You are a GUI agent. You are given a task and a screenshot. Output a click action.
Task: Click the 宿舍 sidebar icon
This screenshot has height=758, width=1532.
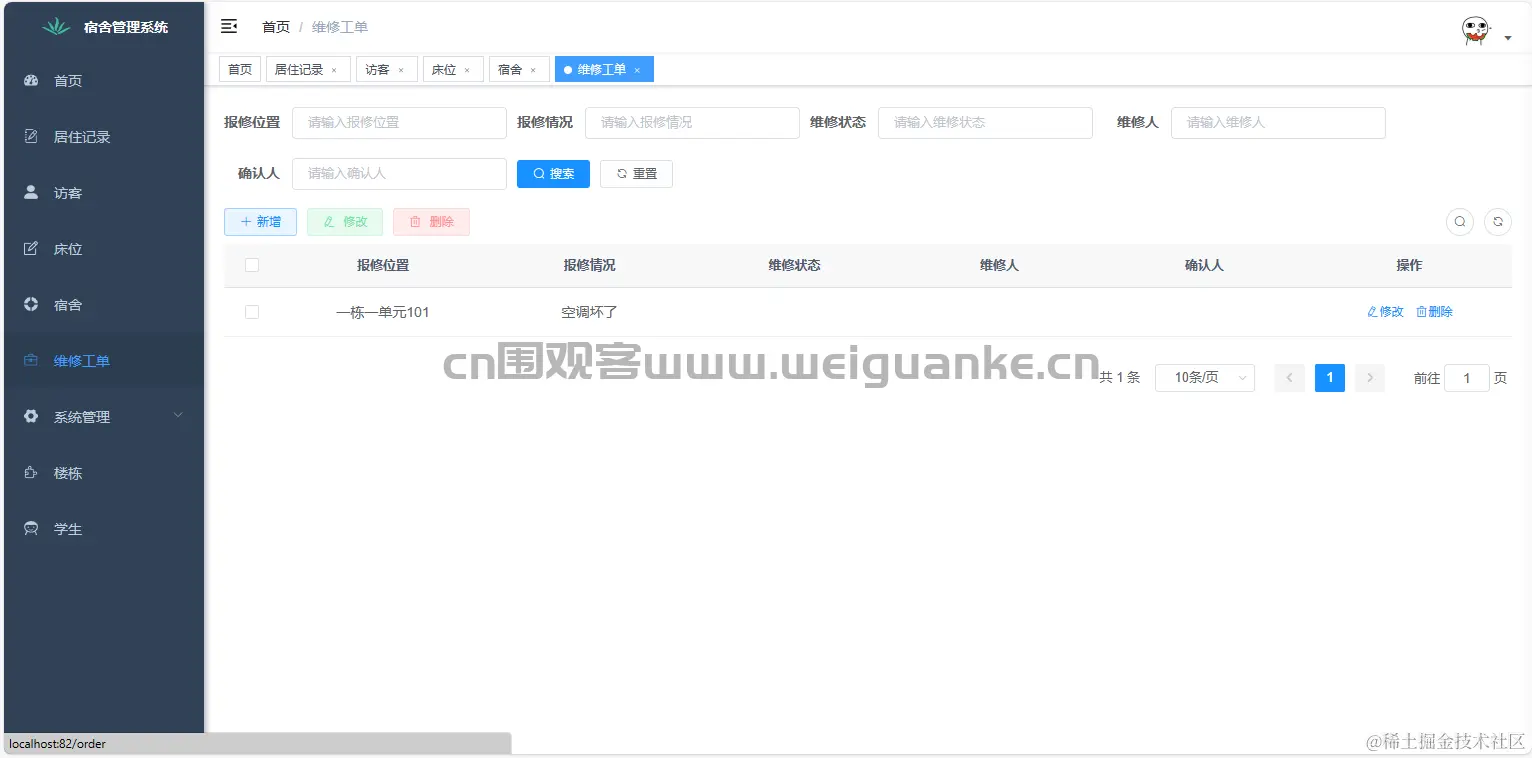pyautogui.click(x=31, y=305)
